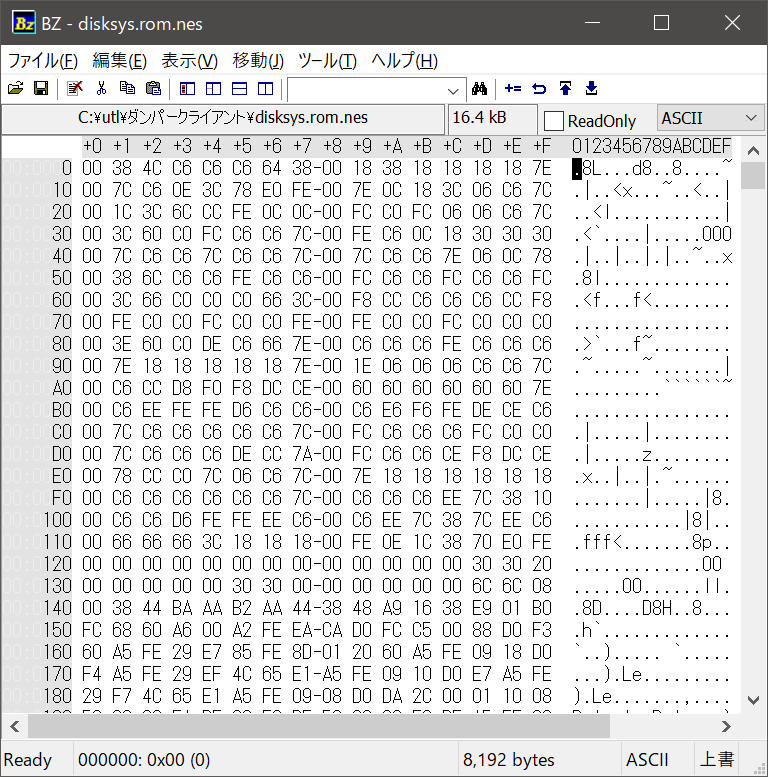The width and height of the screenshot is (768, 777).
Task: Click hex byte F4 at start of row 170
Action: tap(92, 674)
